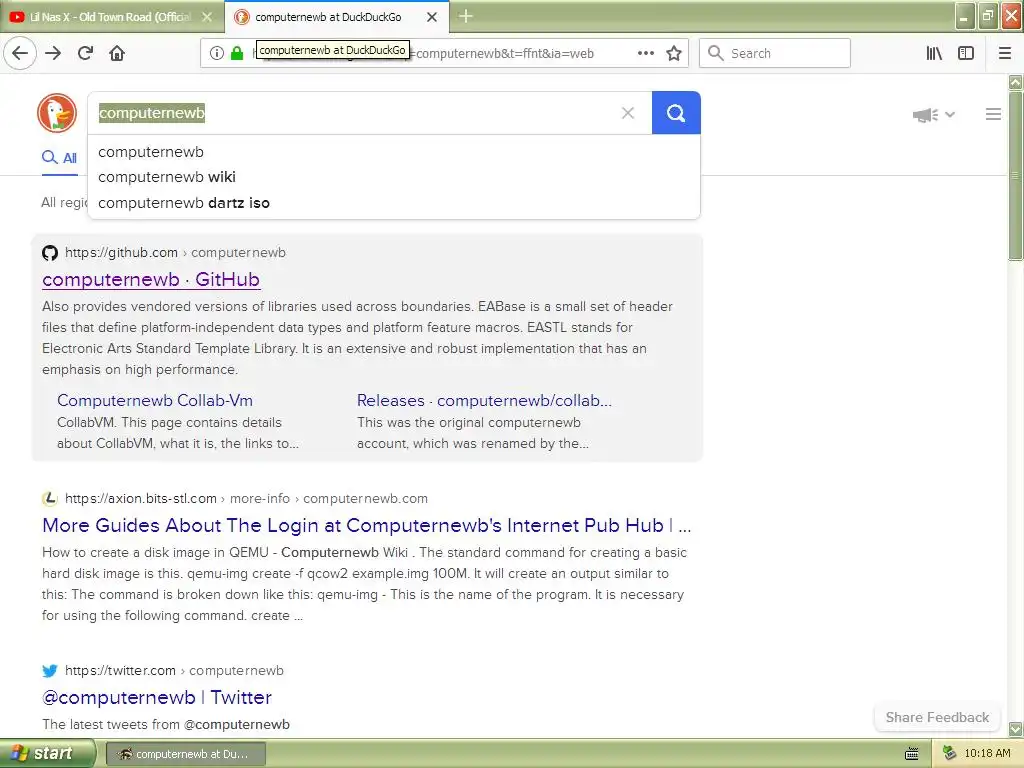Click the address bar URL text

[x=504, y=54]
